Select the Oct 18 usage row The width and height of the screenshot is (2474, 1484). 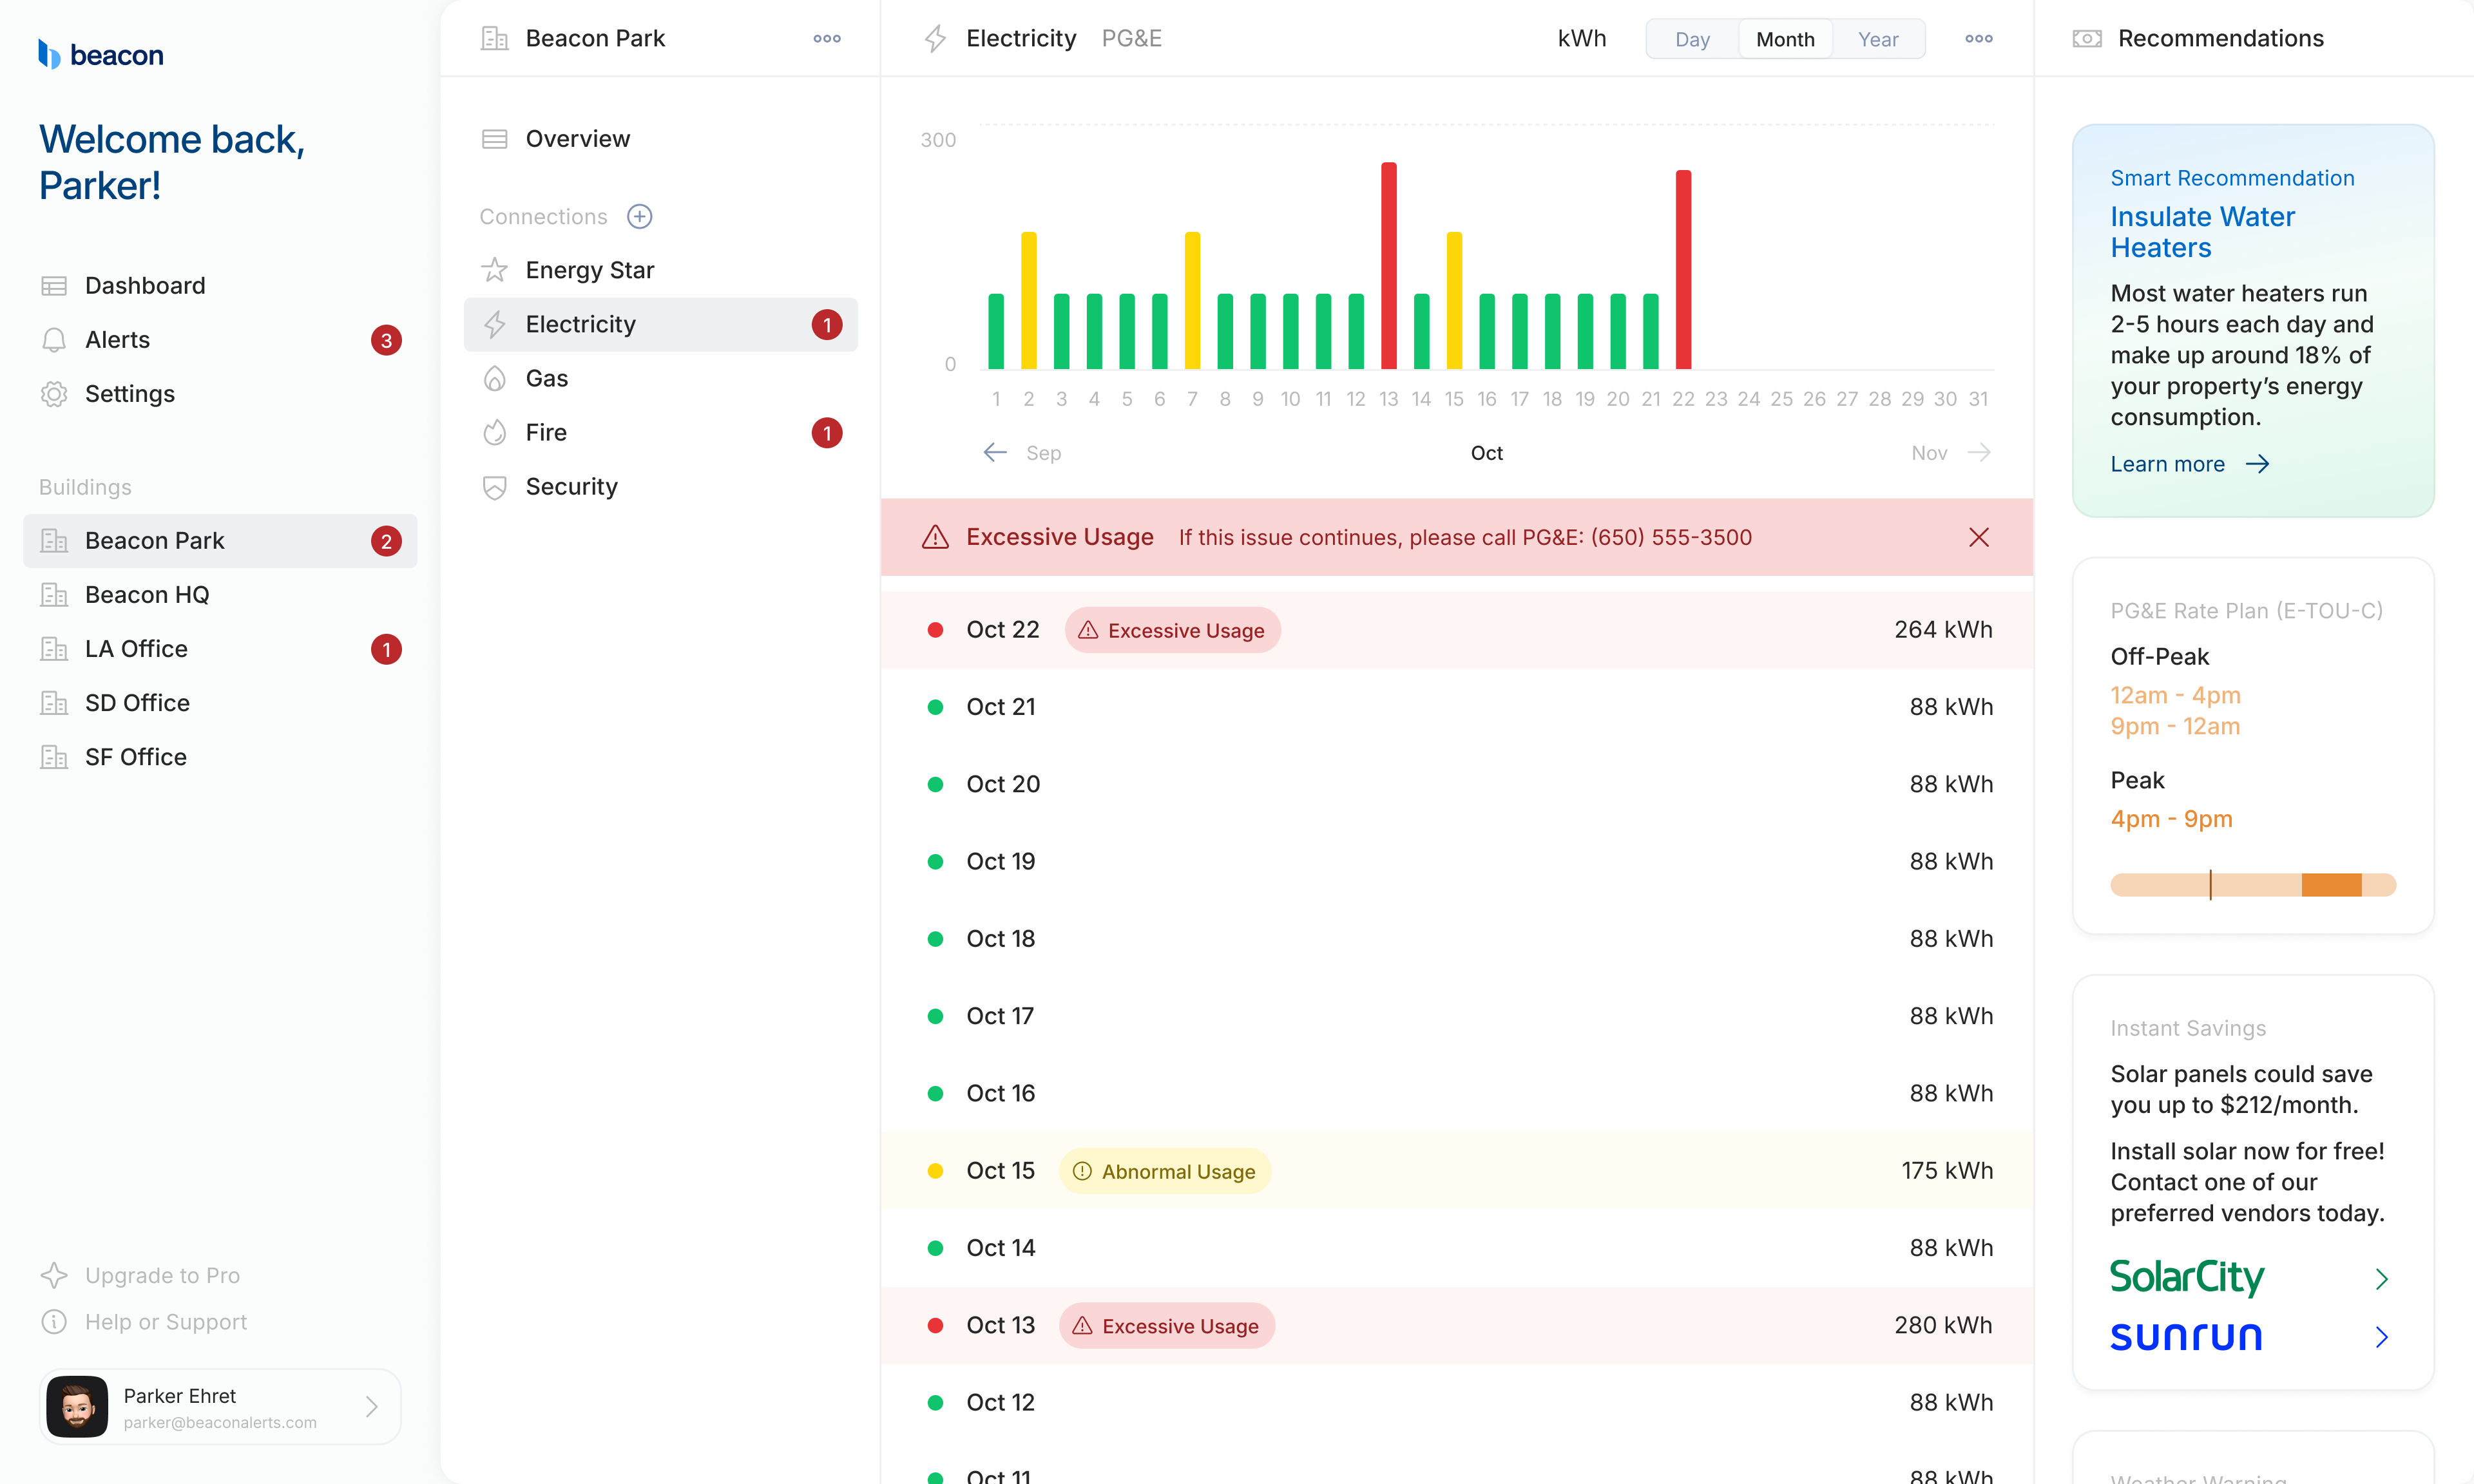click(x=1457, y=939)
